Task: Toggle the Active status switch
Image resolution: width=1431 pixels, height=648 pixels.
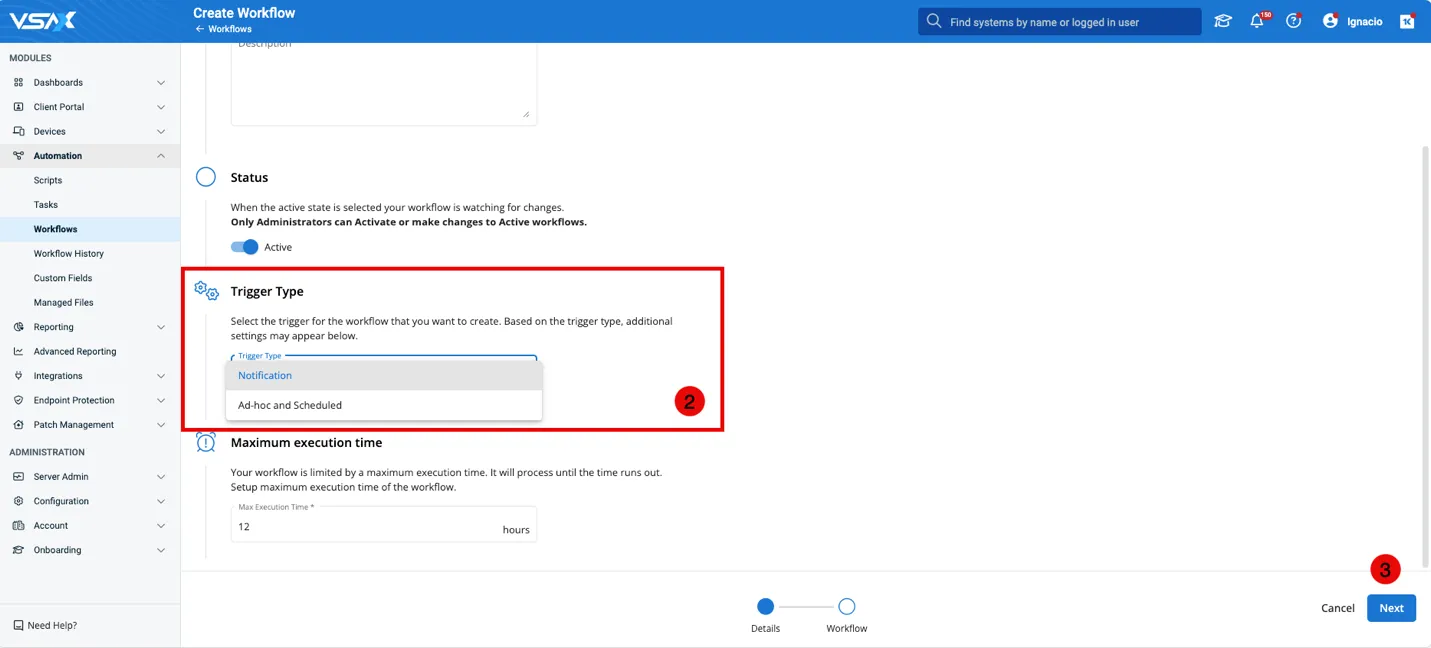Action: pos(245,247)
